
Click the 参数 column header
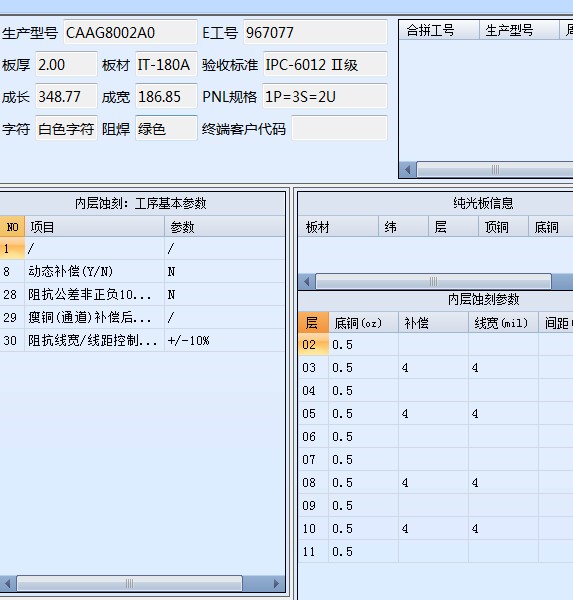point(224,227)
